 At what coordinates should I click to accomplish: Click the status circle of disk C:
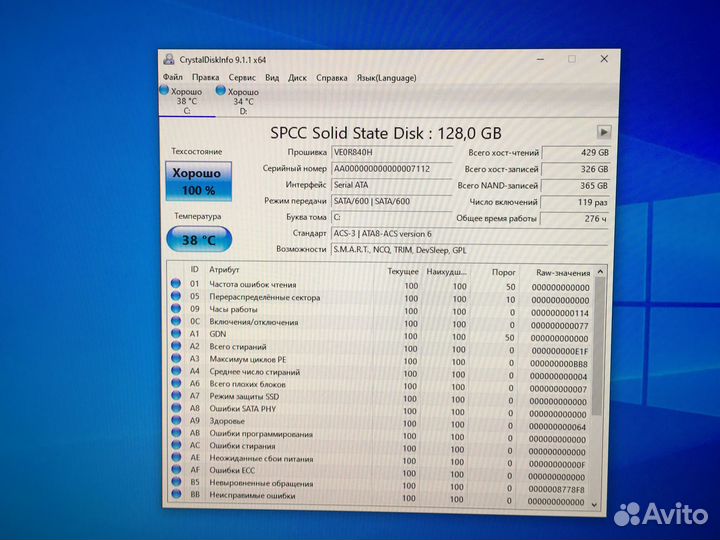165,91
